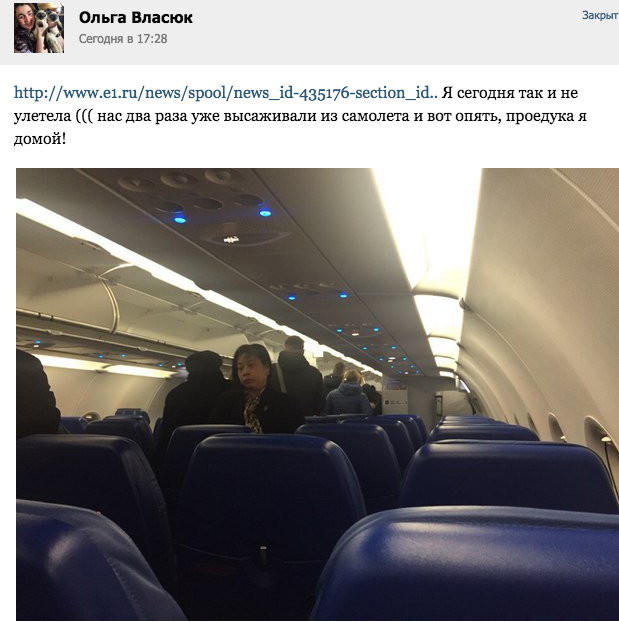Screen dimensions: 619x622
Task: Click the post text "Я сегодня так и не"
Action: (510, 92)
